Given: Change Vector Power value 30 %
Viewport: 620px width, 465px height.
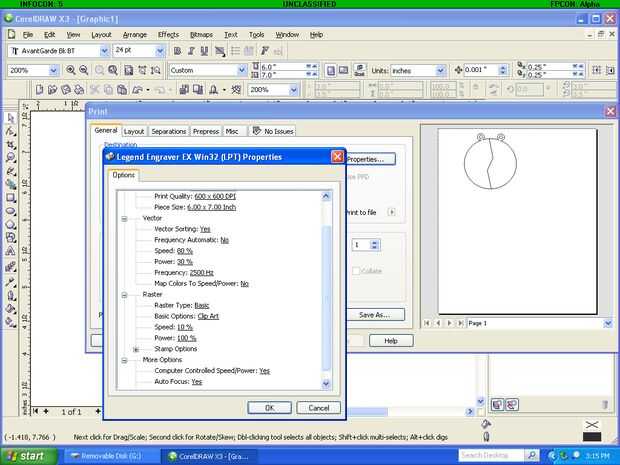Looking at the screenshot, I should click(x=185, y=262).
